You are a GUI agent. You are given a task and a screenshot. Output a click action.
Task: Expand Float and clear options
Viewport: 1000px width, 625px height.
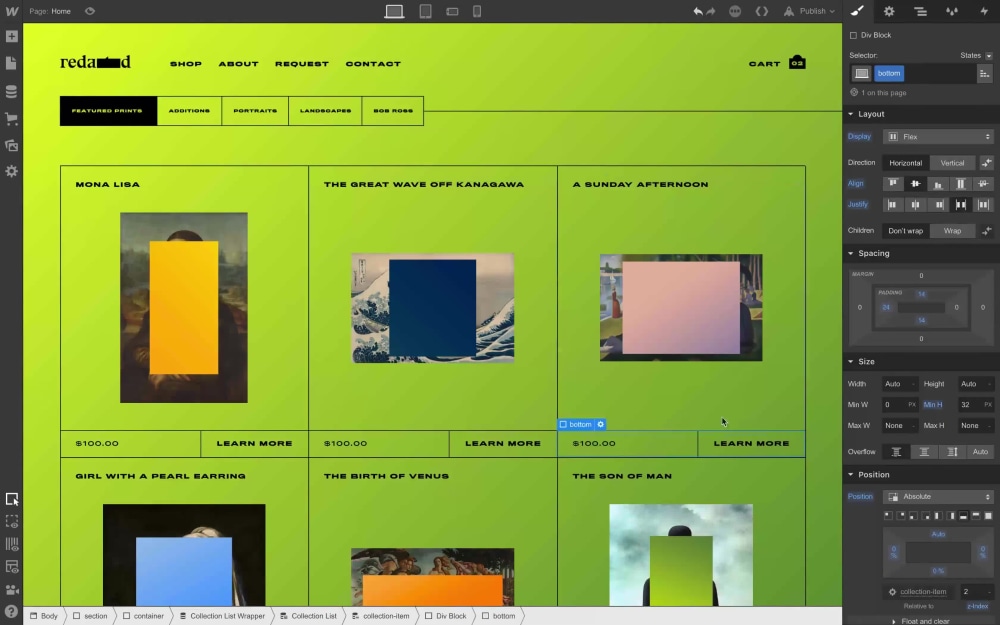pyautogui.click(x=920, y=621)
